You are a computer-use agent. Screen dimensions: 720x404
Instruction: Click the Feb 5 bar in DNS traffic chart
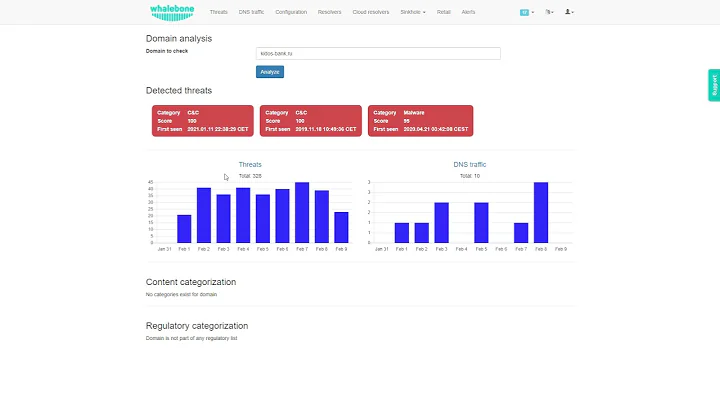(x=481, y=223)
